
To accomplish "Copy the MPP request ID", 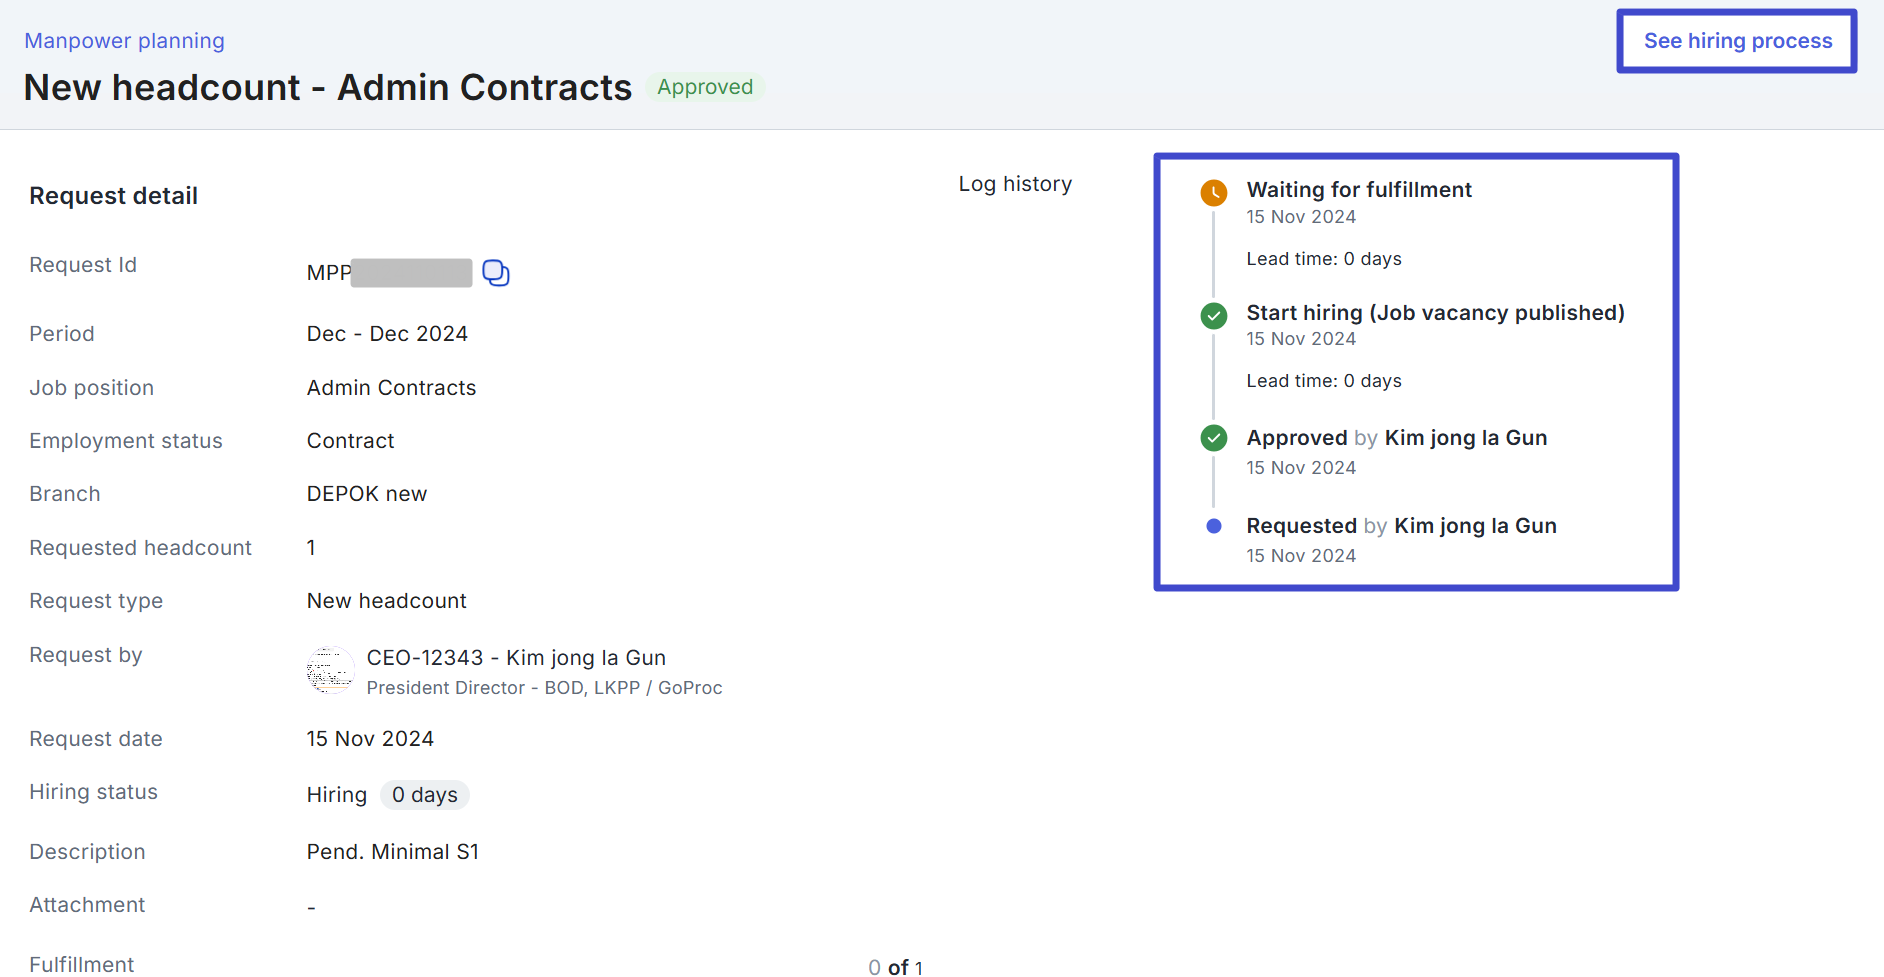I will (x=496, y=273).
